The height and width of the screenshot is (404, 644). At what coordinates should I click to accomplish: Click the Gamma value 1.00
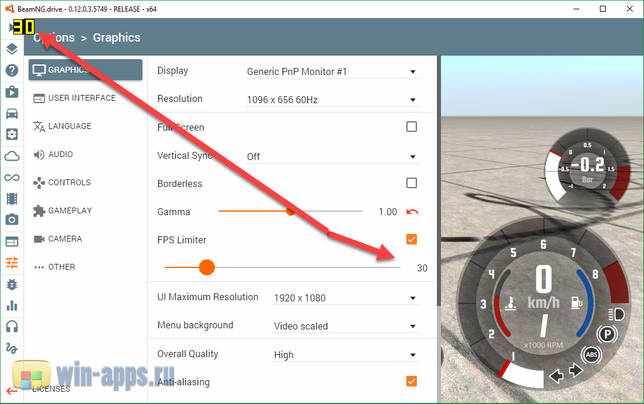coord(388,212)
